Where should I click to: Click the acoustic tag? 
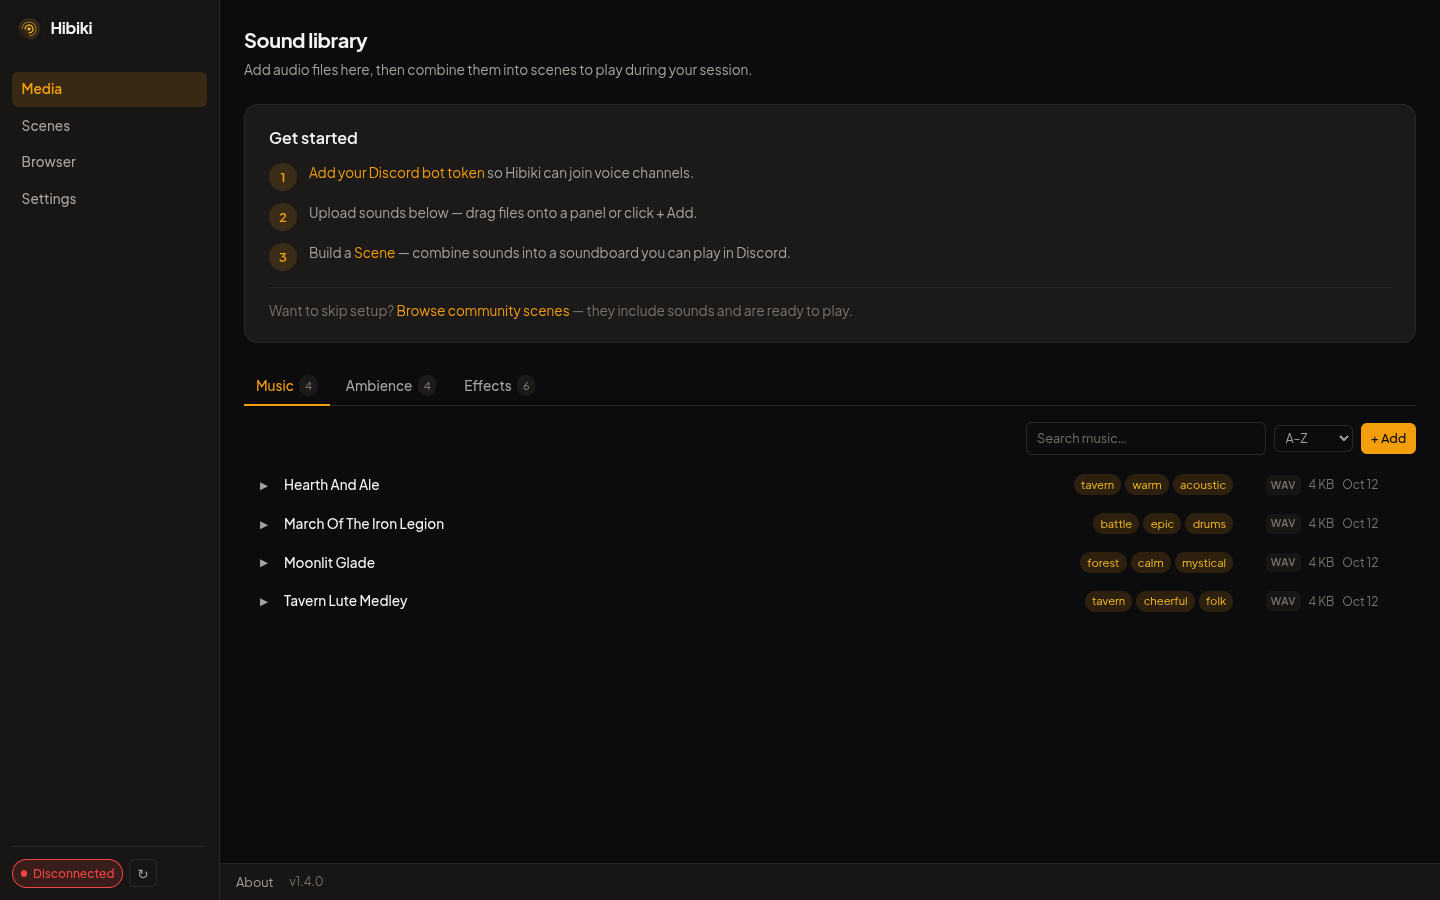[1203, 485]
